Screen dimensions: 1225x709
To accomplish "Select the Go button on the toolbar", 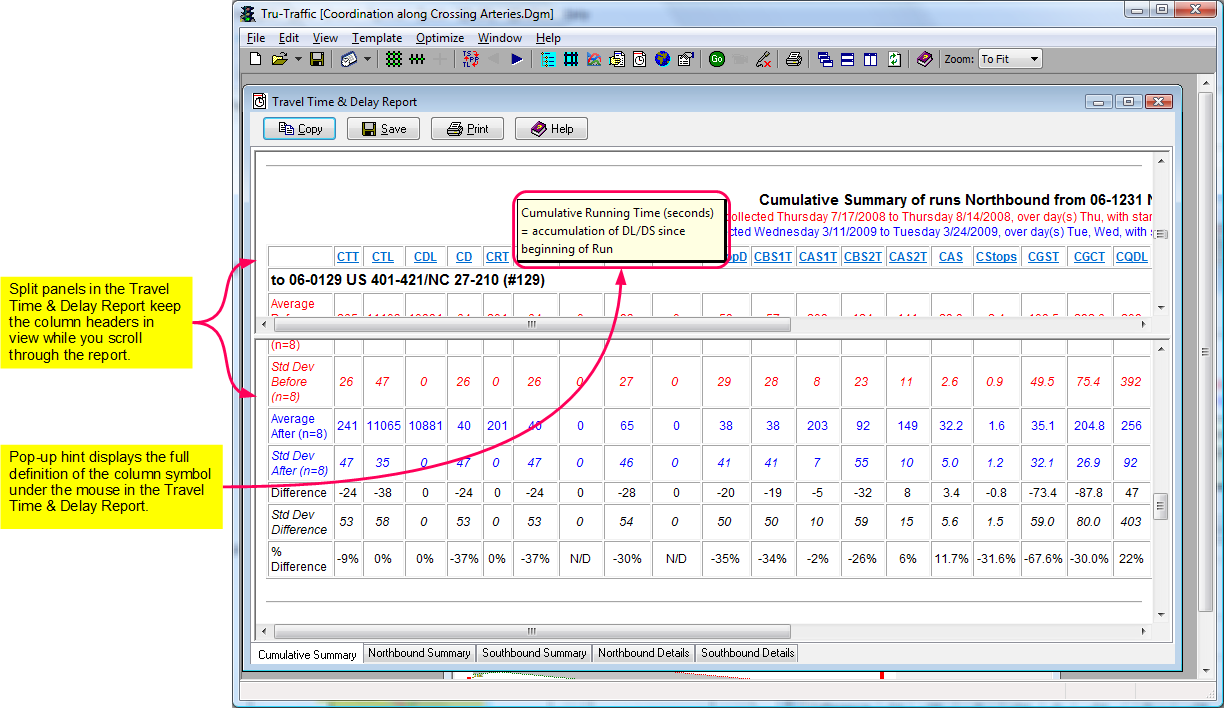I will coord(717,59).
